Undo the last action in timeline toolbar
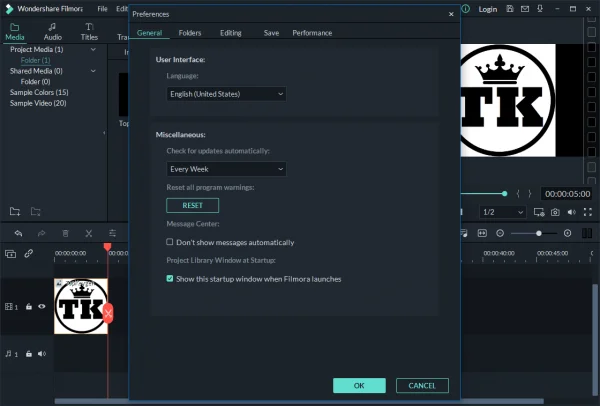This screenshot has height=406, width=600. (x=18, y=233)
